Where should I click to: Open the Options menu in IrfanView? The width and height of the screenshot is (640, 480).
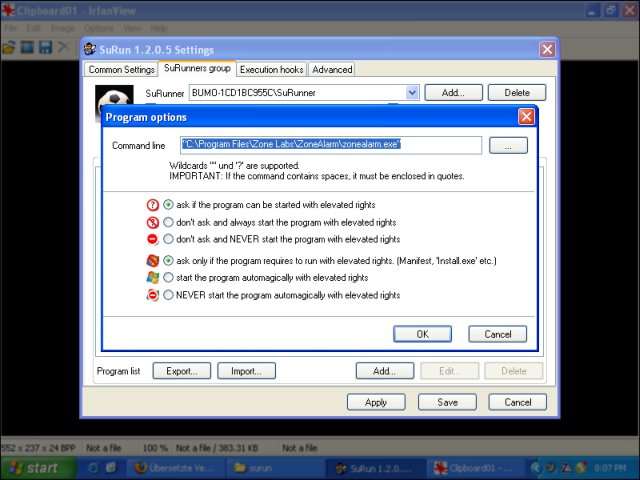99,28
